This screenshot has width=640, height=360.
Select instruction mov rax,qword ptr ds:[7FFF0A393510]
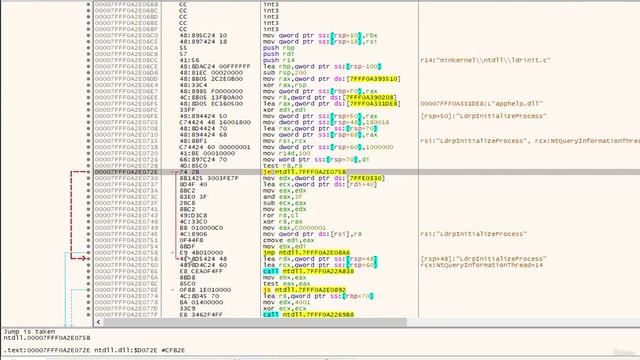331,79
